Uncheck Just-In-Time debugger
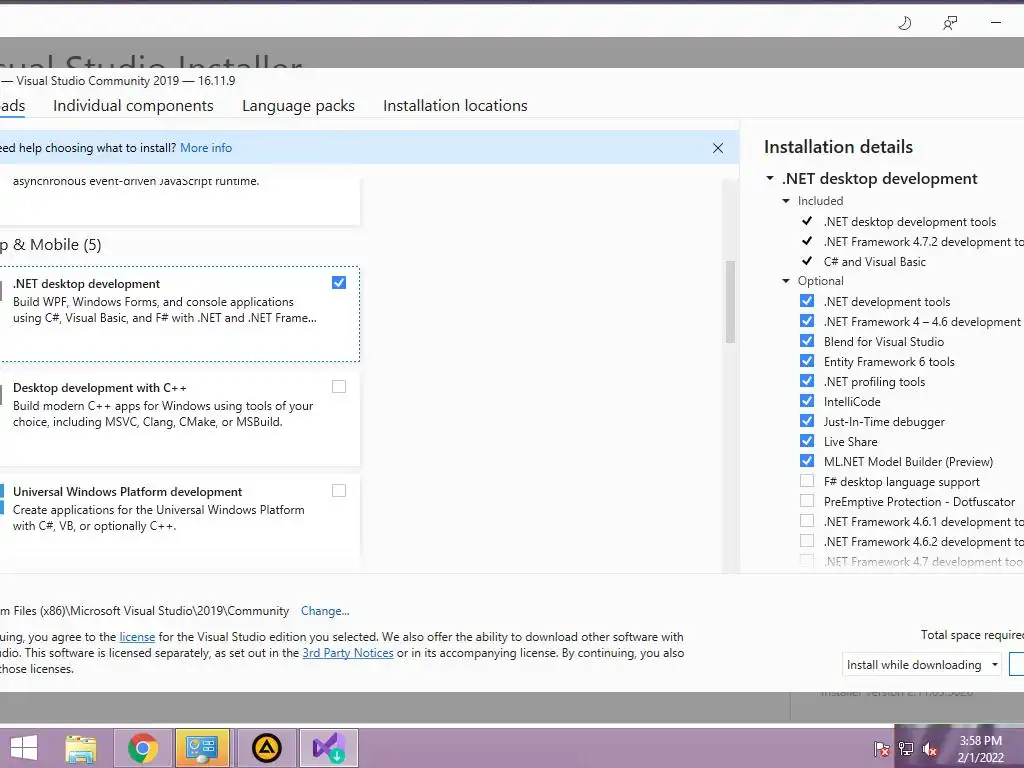Image resolution: width=1024 pixels, height=768 pixels. 807,421
